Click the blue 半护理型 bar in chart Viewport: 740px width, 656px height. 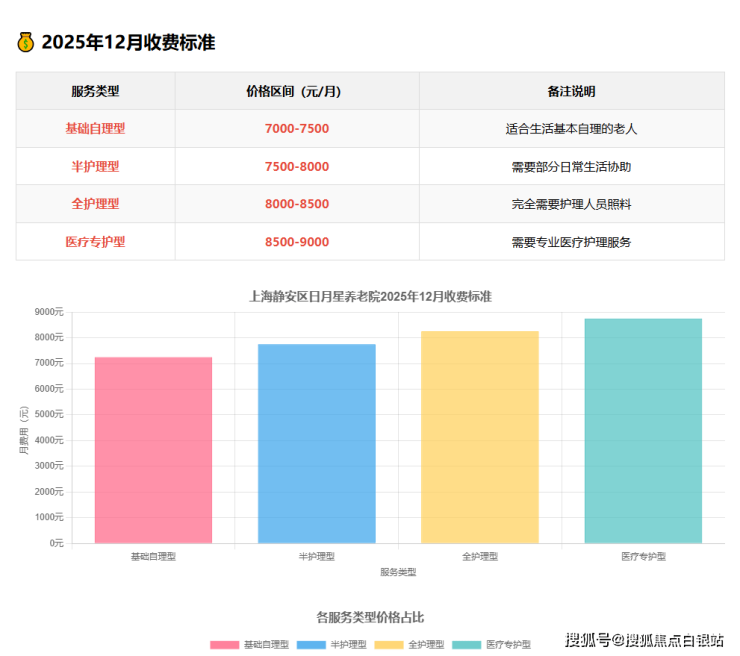click(x=316, y=443)
